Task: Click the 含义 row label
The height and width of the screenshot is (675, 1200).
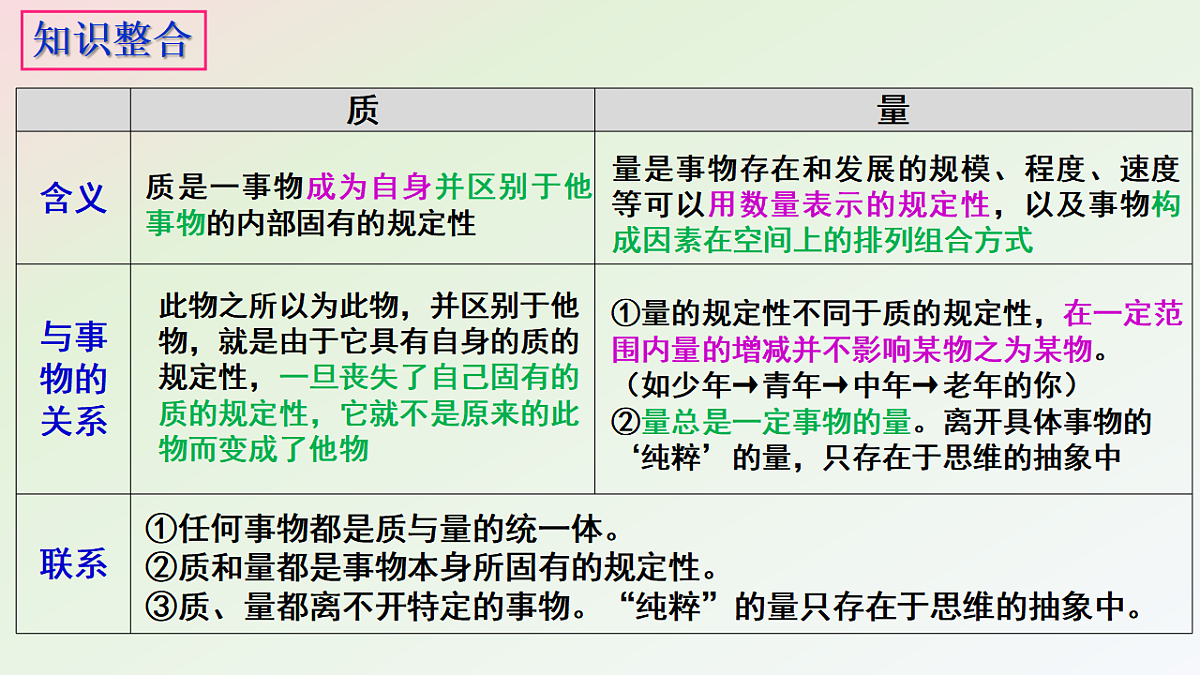Action: (x=73, y=198)
